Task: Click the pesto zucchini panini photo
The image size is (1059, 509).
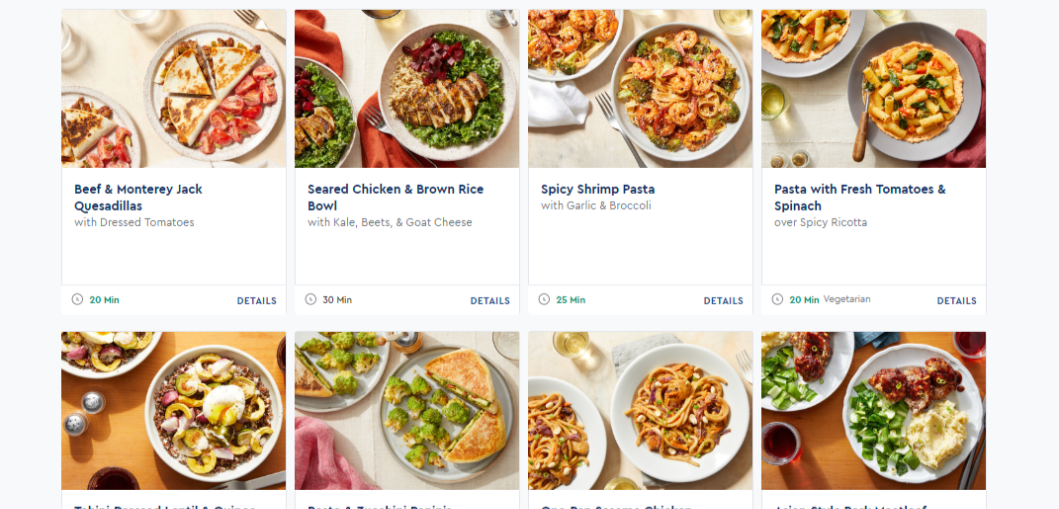Action: [x=407, y=410]
